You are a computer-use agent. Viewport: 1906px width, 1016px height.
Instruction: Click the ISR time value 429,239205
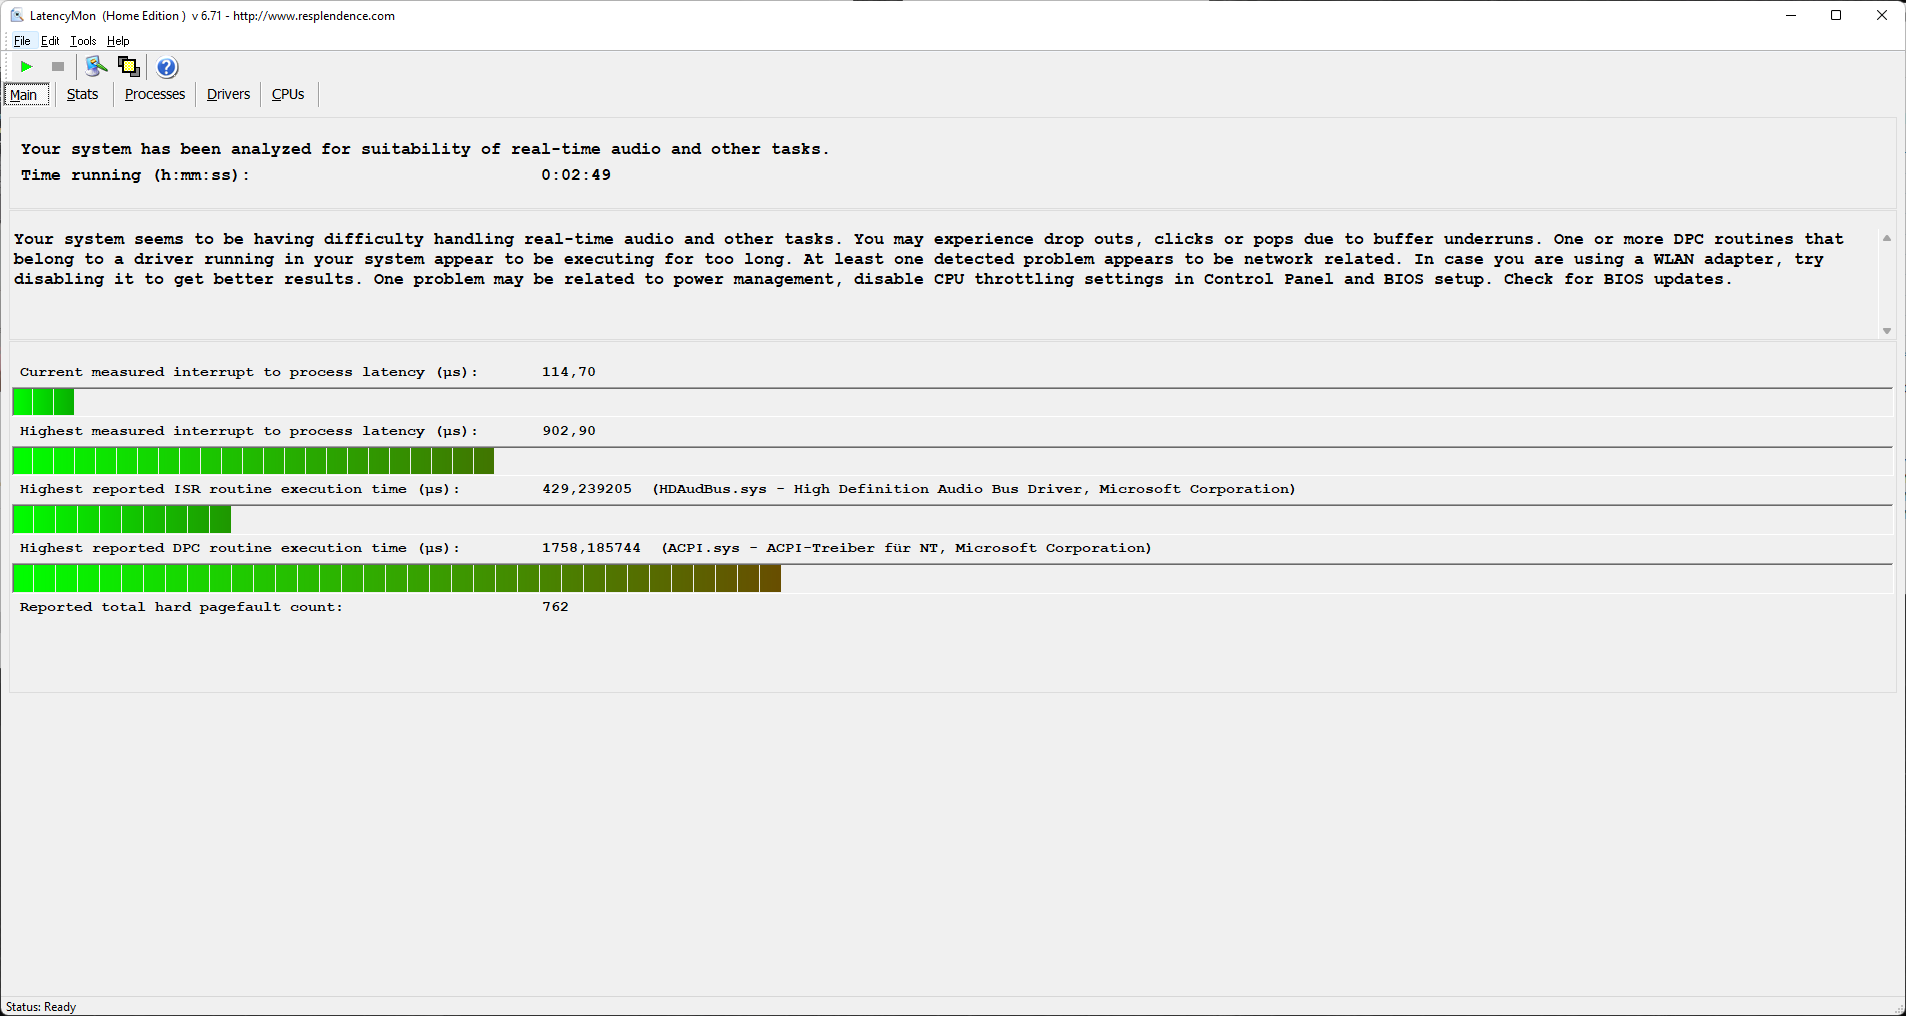click(587, 489)
